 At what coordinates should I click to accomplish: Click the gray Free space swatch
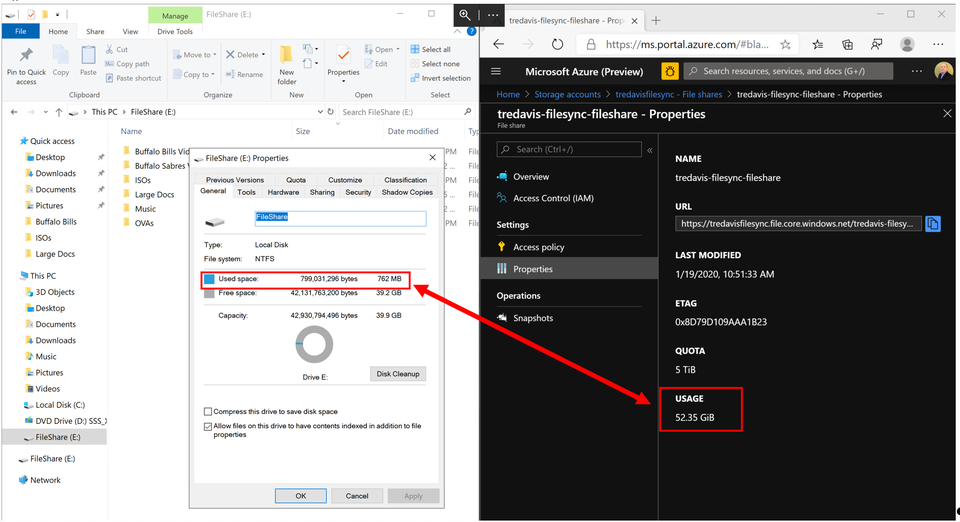(x=209, y=294)
